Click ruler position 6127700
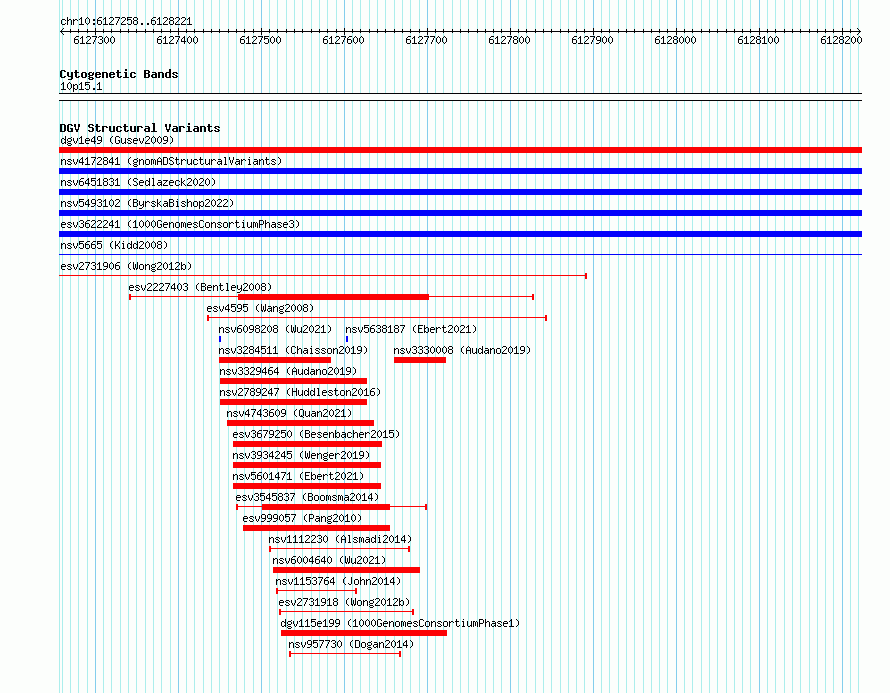 [426, 40]
